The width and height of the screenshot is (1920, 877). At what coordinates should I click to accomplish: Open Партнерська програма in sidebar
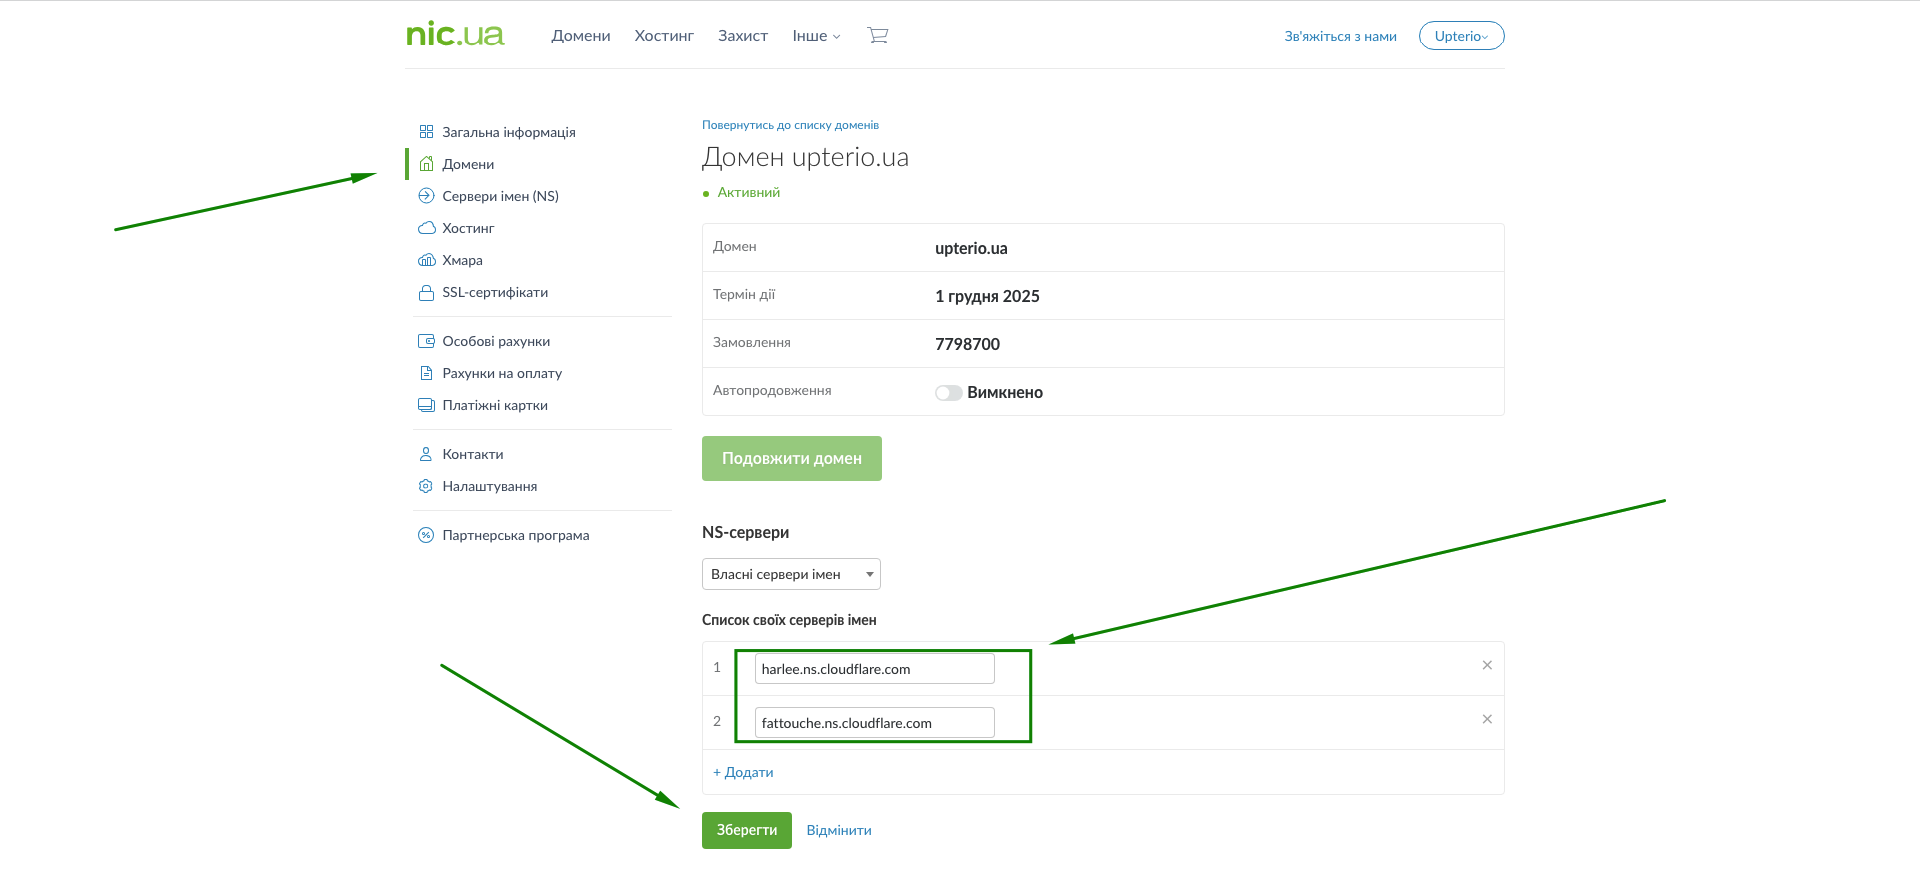point(516,535)
